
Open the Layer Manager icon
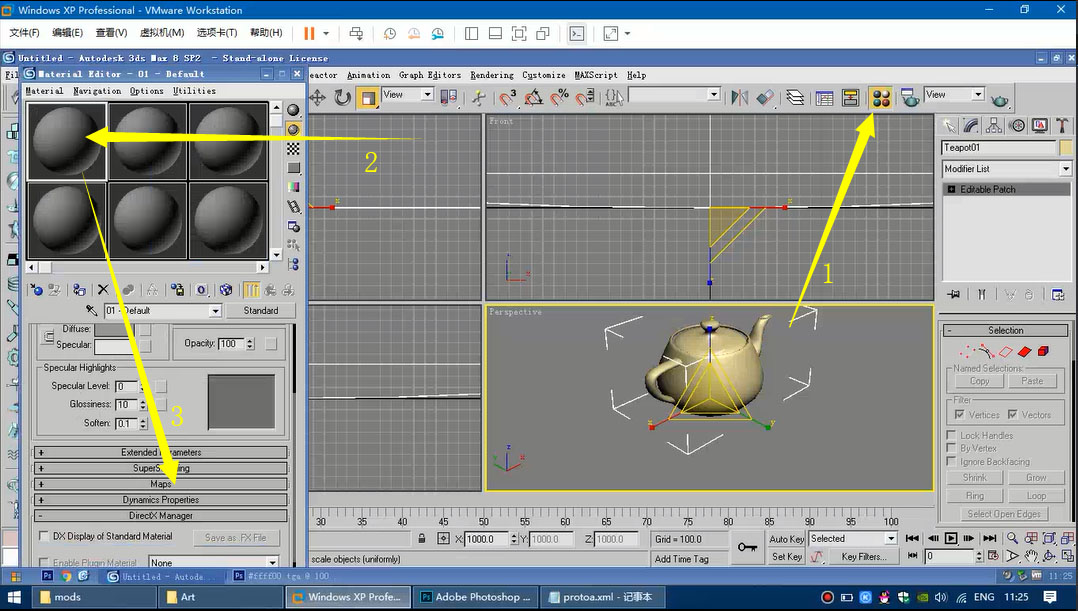click(795, 98)
